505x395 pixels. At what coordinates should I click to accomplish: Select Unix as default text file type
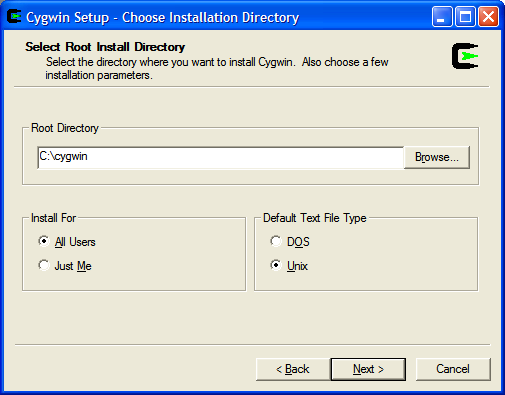[289, 266]
